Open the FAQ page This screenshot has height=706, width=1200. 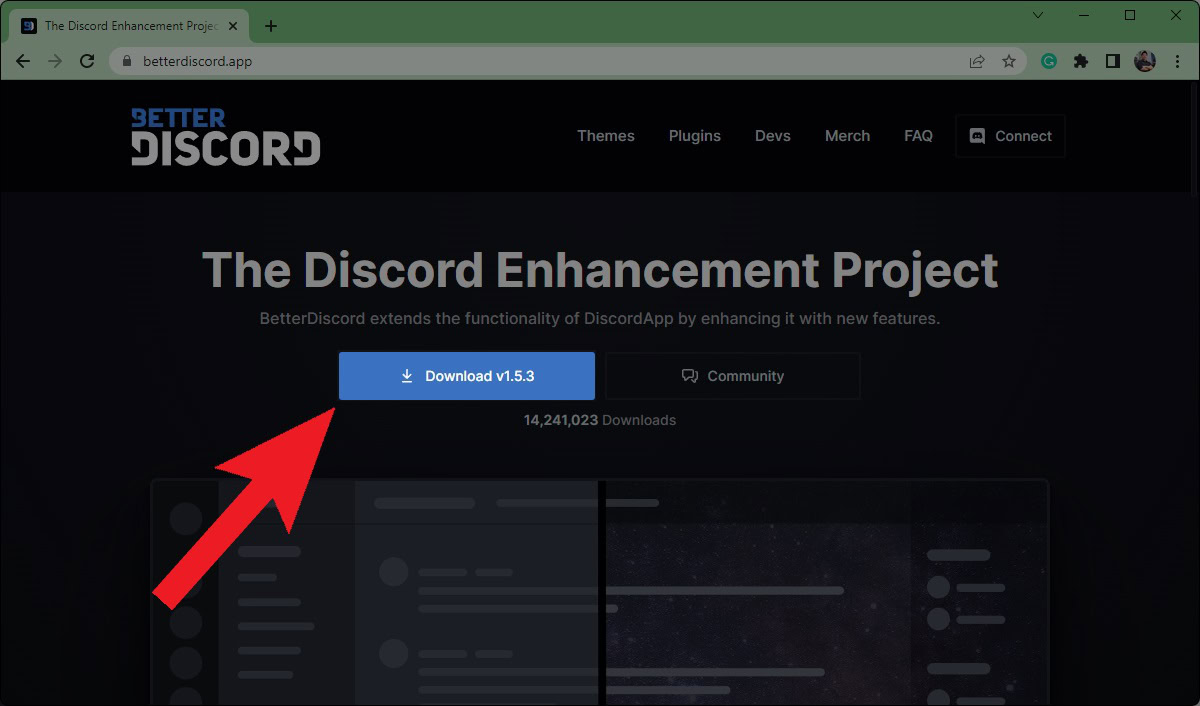tap(918, 136)
